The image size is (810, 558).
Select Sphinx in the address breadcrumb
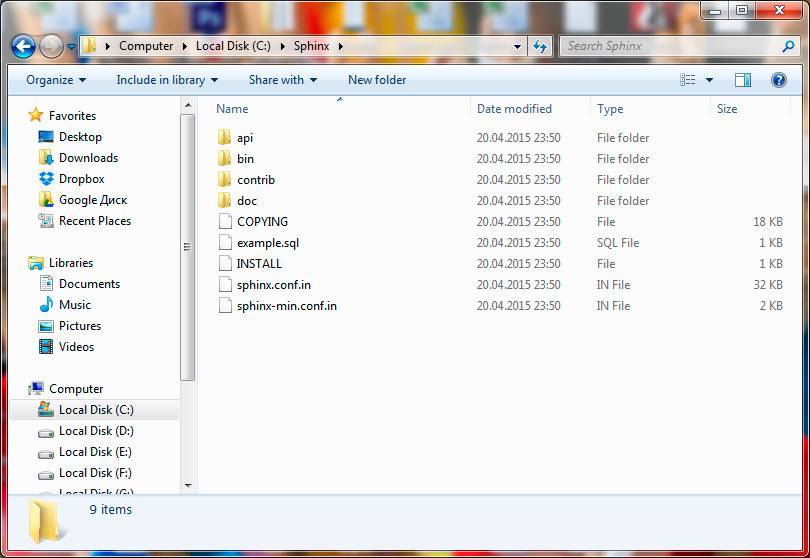(x=311, y=46)
